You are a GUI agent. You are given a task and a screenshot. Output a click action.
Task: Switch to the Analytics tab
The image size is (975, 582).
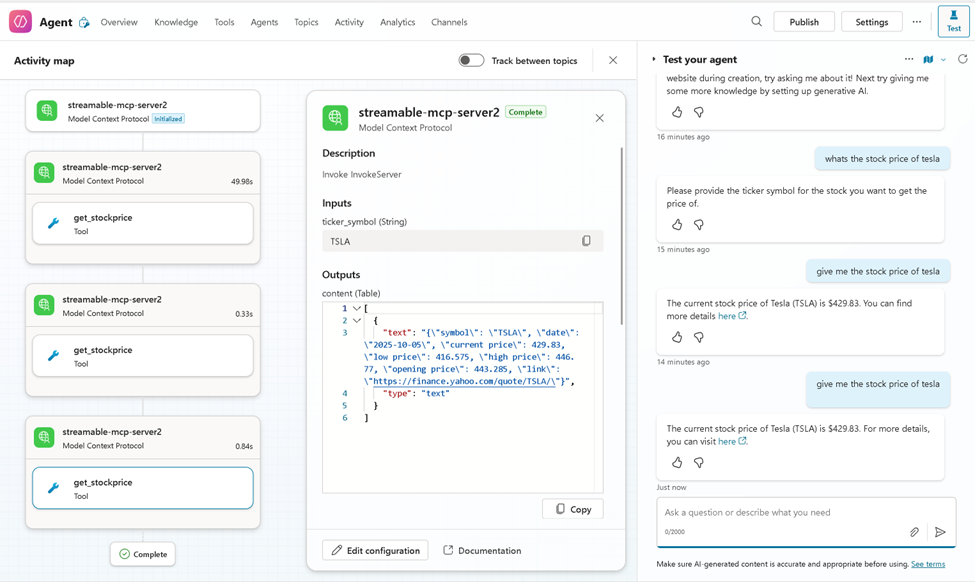tap(397, 22)
